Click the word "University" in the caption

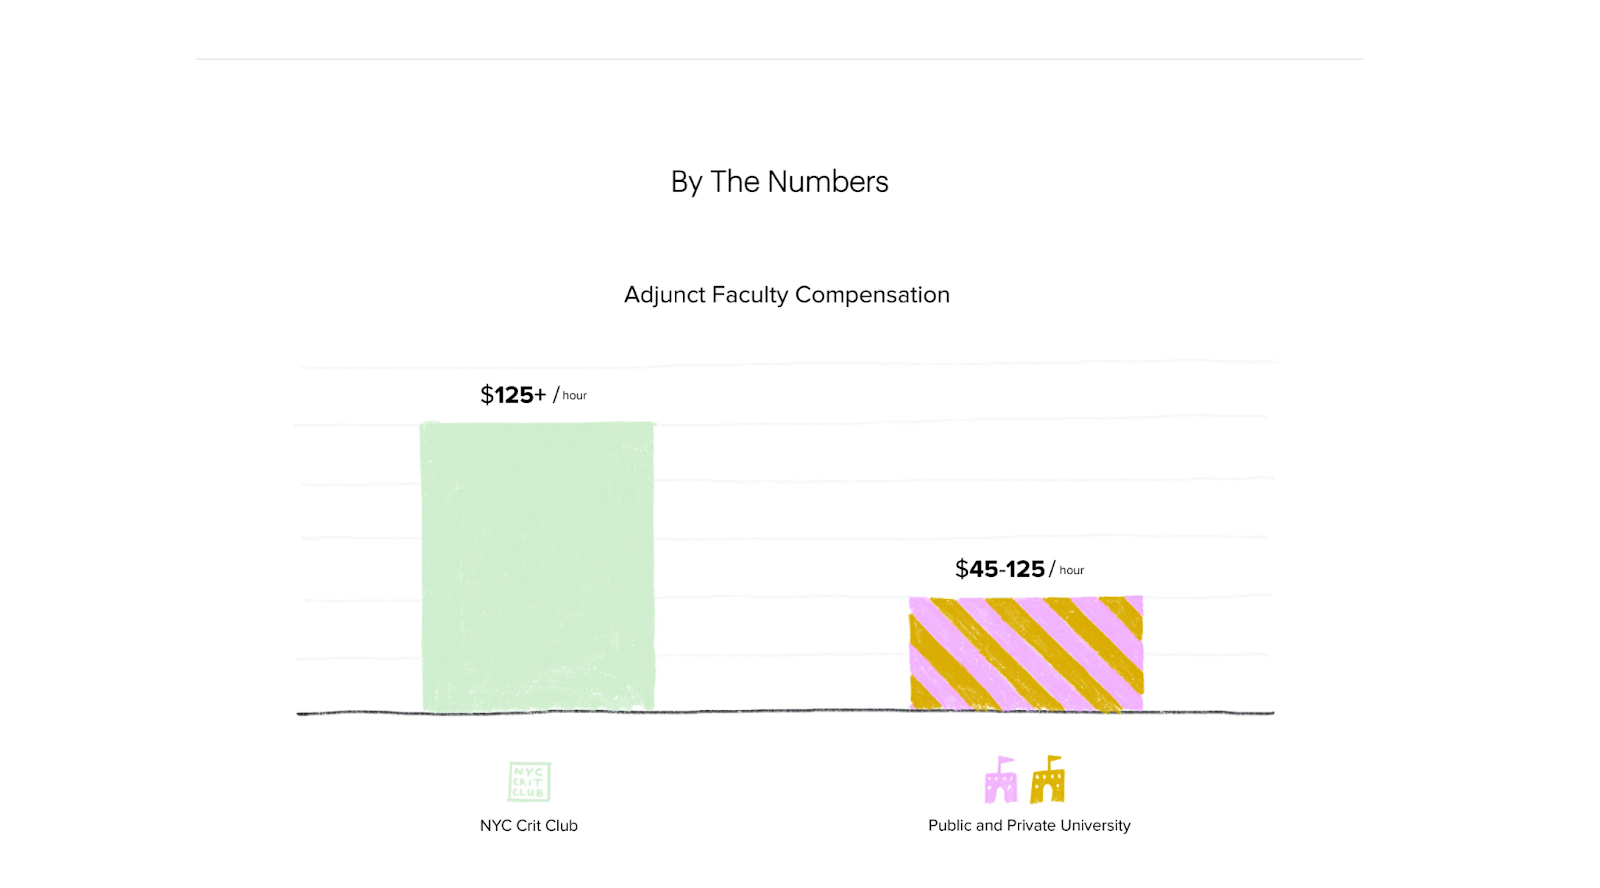[1095, 826]
